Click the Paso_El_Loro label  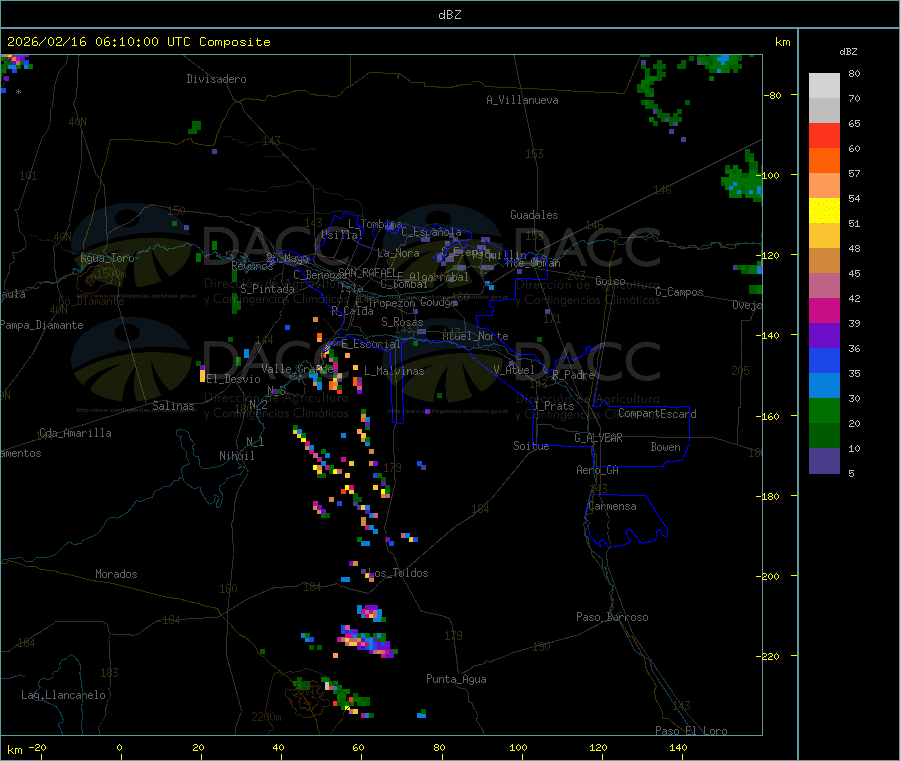click(x=691, y=731)
